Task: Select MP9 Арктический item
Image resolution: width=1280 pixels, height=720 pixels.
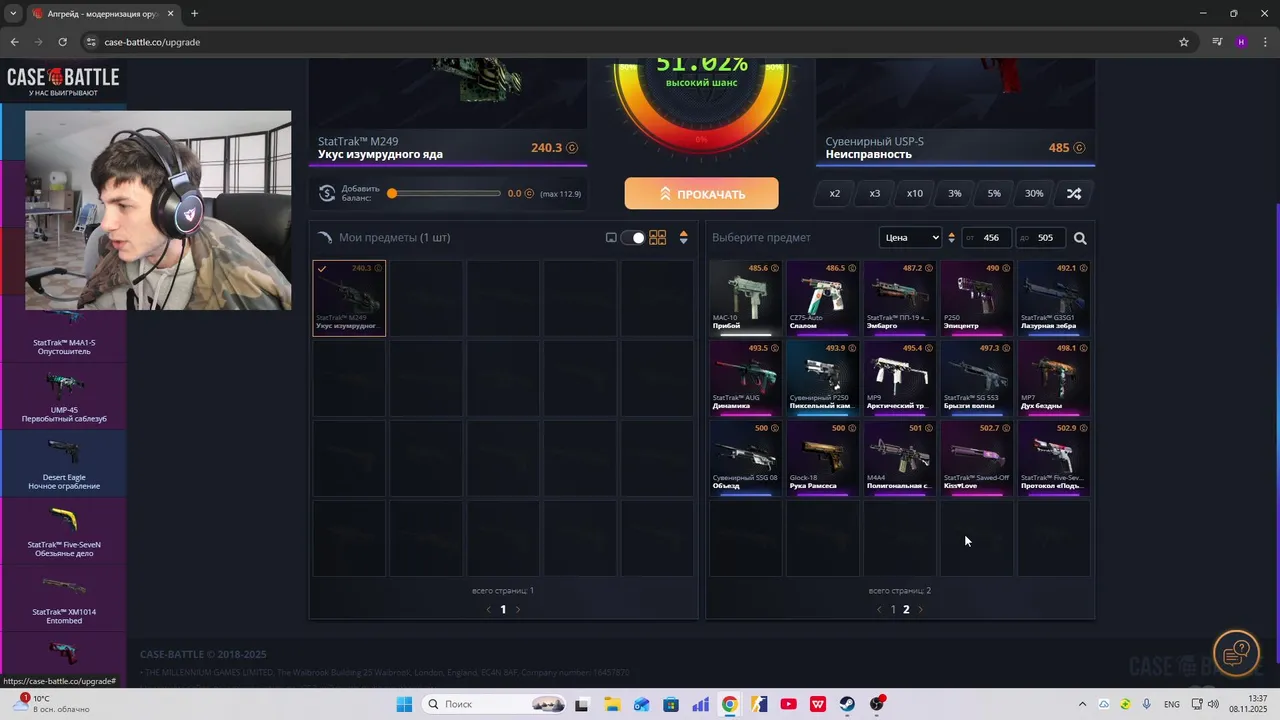Action: (x=899, y=378)
